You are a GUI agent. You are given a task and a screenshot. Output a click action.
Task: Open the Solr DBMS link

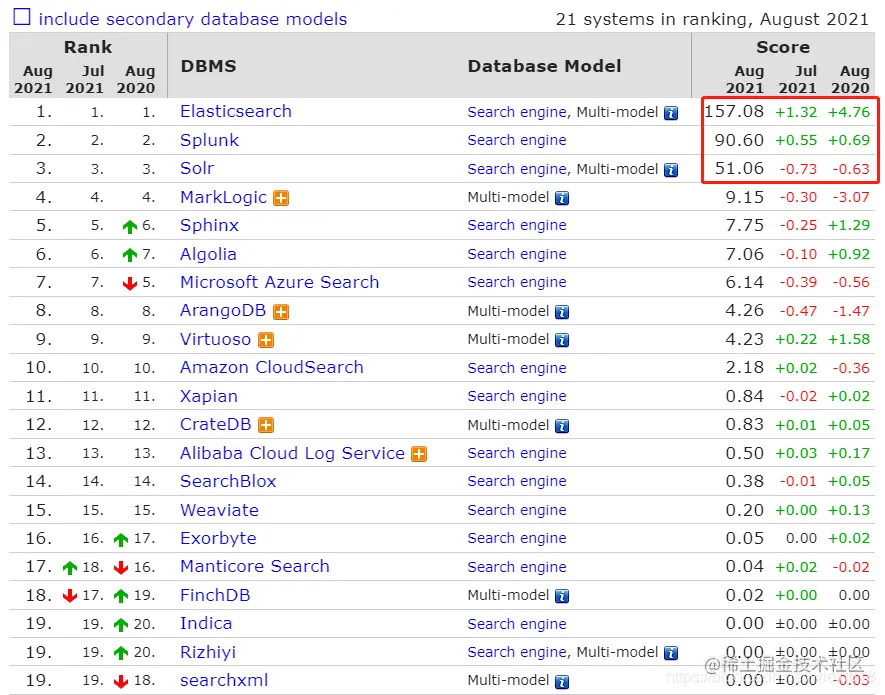(197, 168)
